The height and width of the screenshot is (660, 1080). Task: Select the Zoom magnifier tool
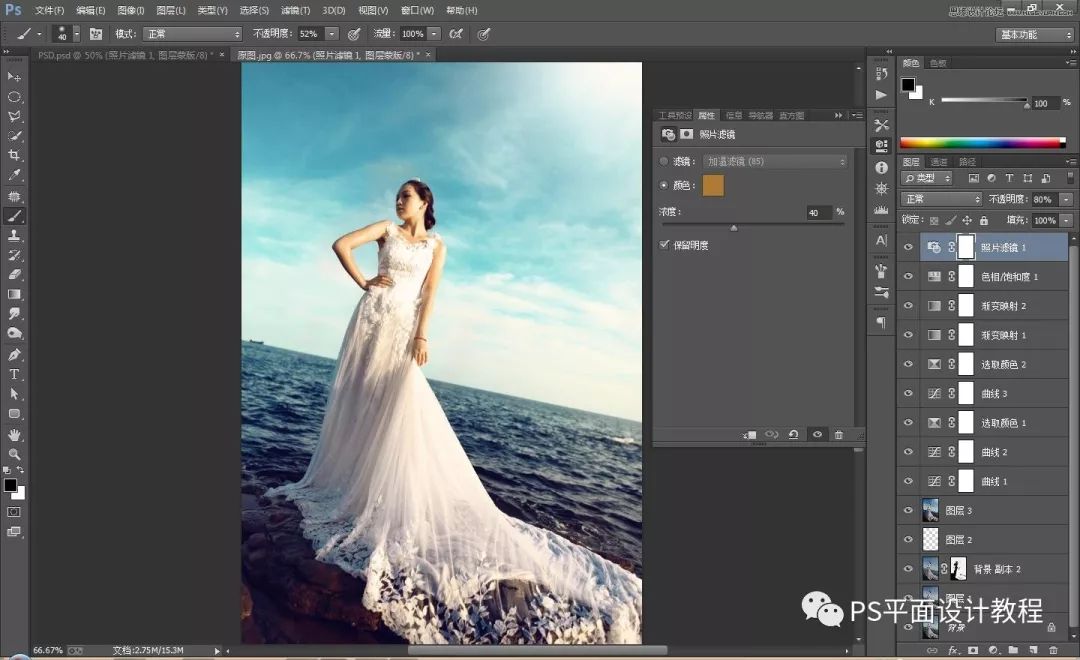coord(14,453)
